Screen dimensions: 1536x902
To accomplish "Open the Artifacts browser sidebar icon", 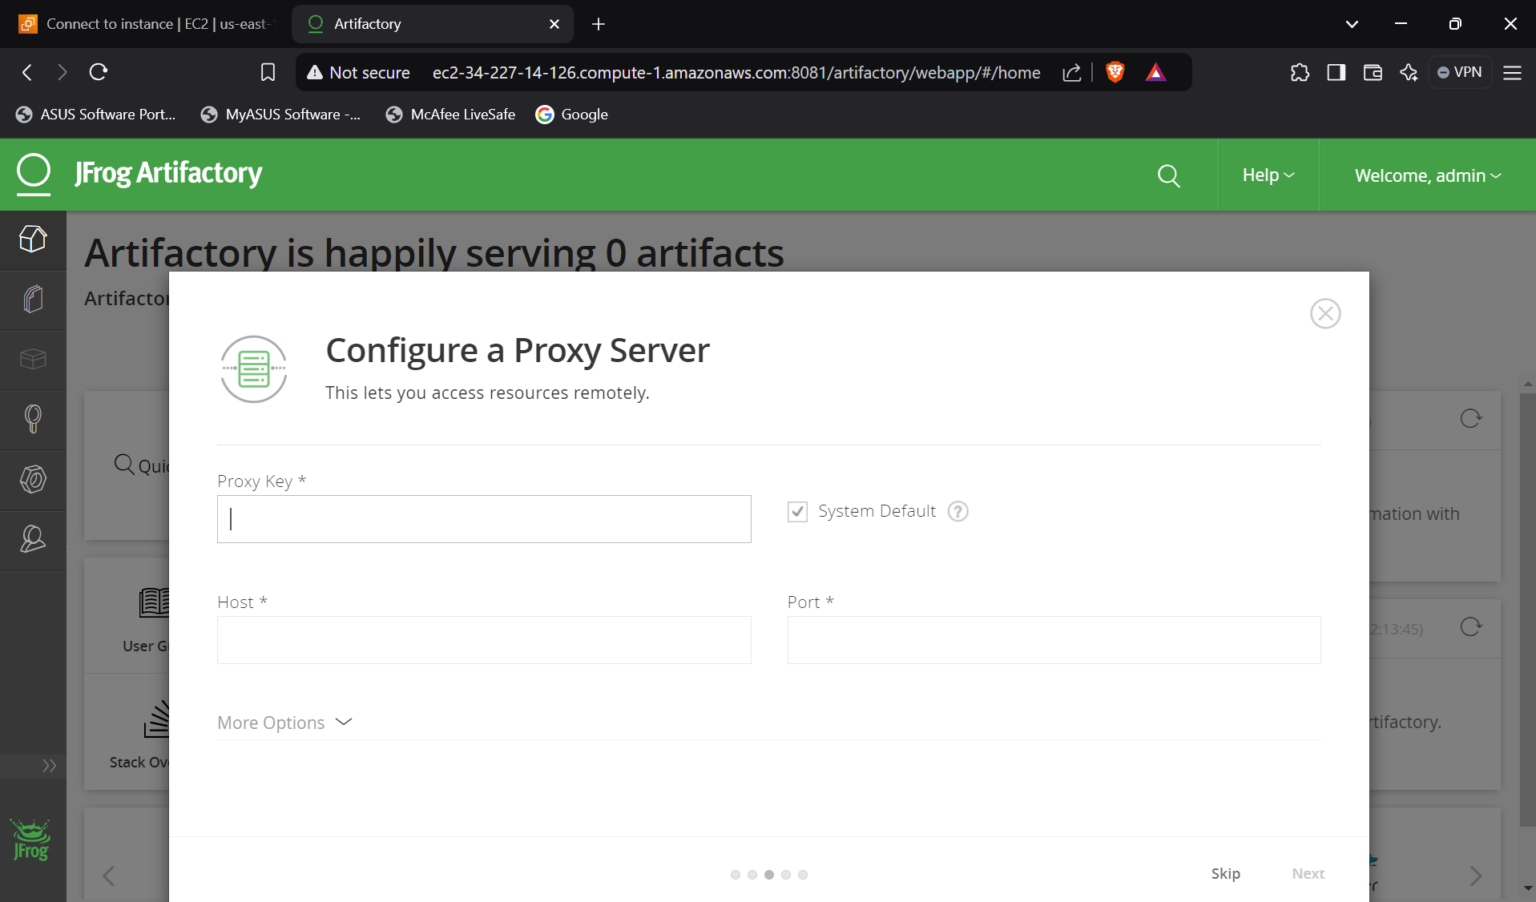I will [32, 299].
